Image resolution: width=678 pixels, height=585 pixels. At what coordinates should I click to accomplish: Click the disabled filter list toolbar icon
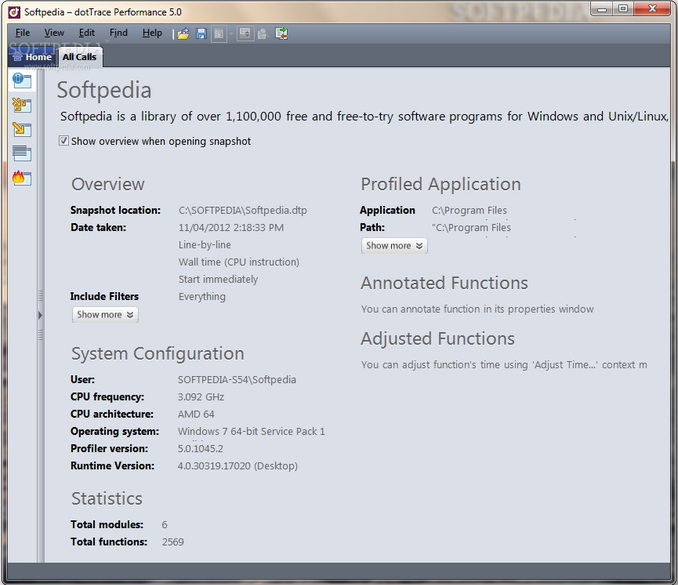coord(245,33)
